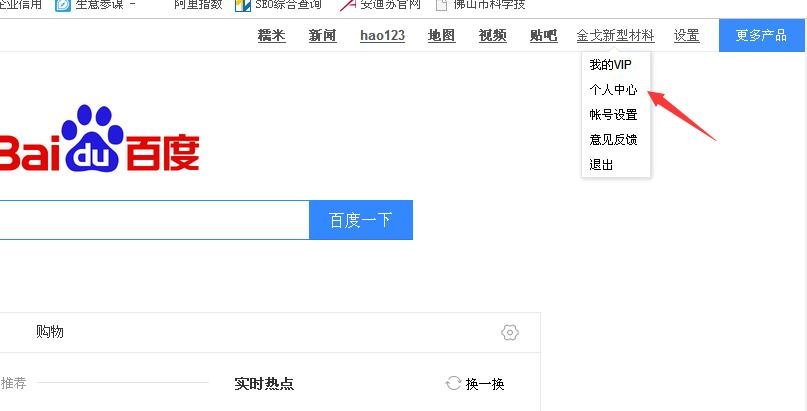This screenshot has width=807, height=411.
Task: Select 我的VIP from the dropdown
Action: (x=610, y=65)
